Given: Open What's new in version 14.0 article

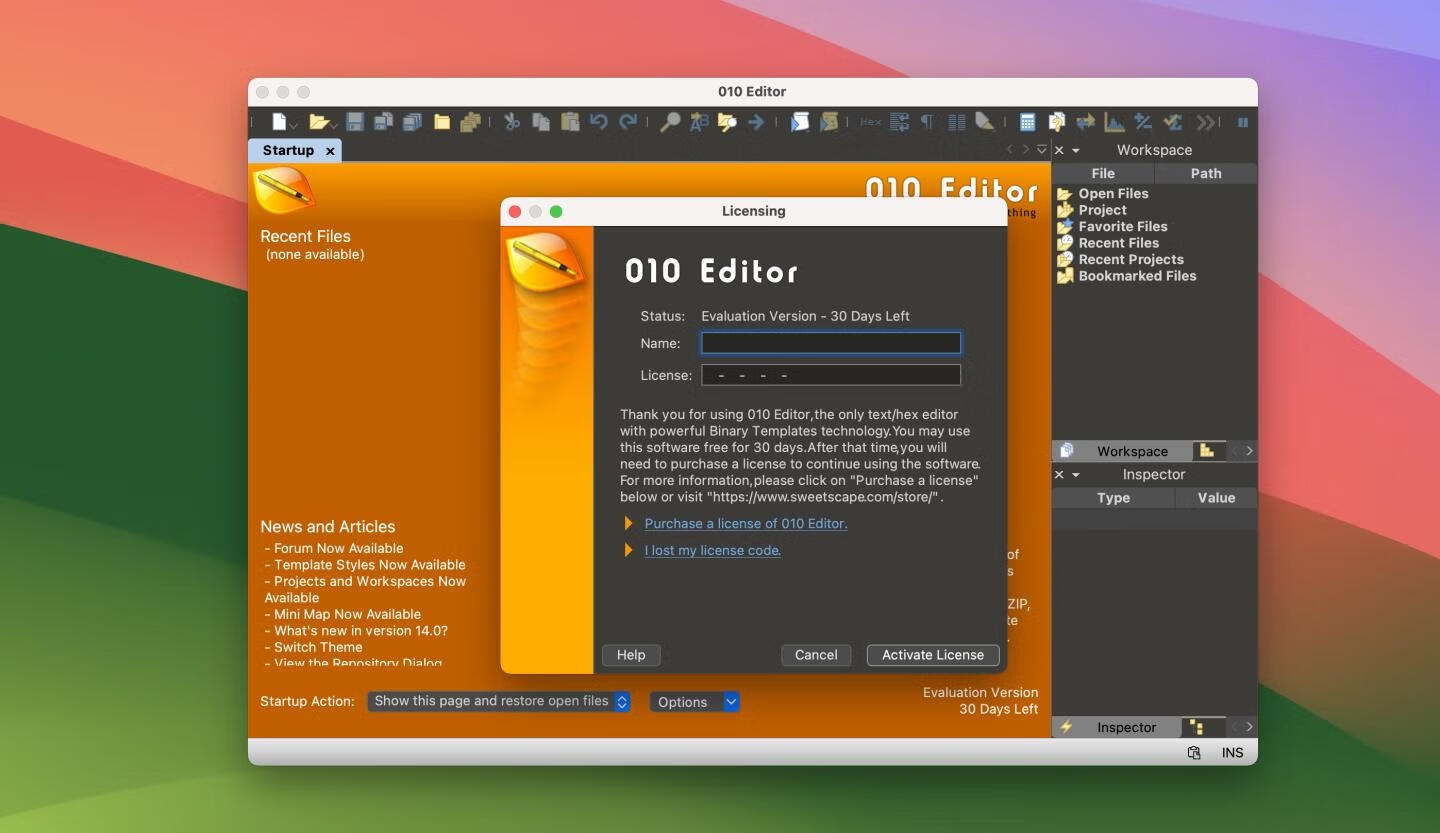Looking at the screenshot, I should (361, 631).
